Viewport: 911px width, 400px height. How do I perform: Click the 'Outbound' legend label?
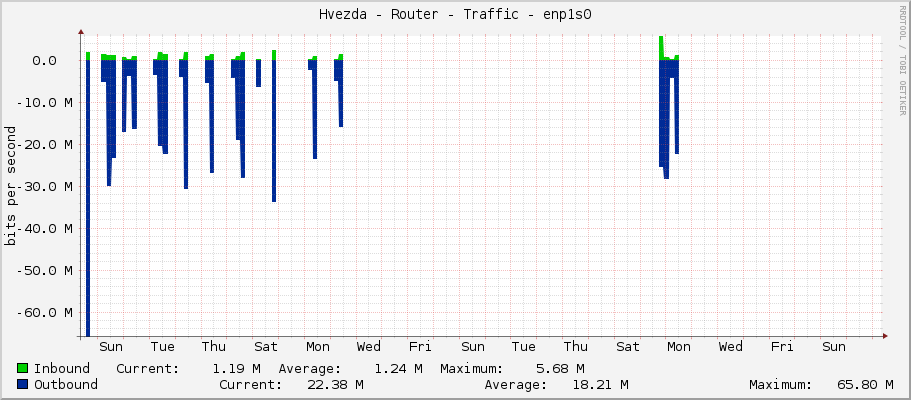pyautogui.click(x=66, y=384)
